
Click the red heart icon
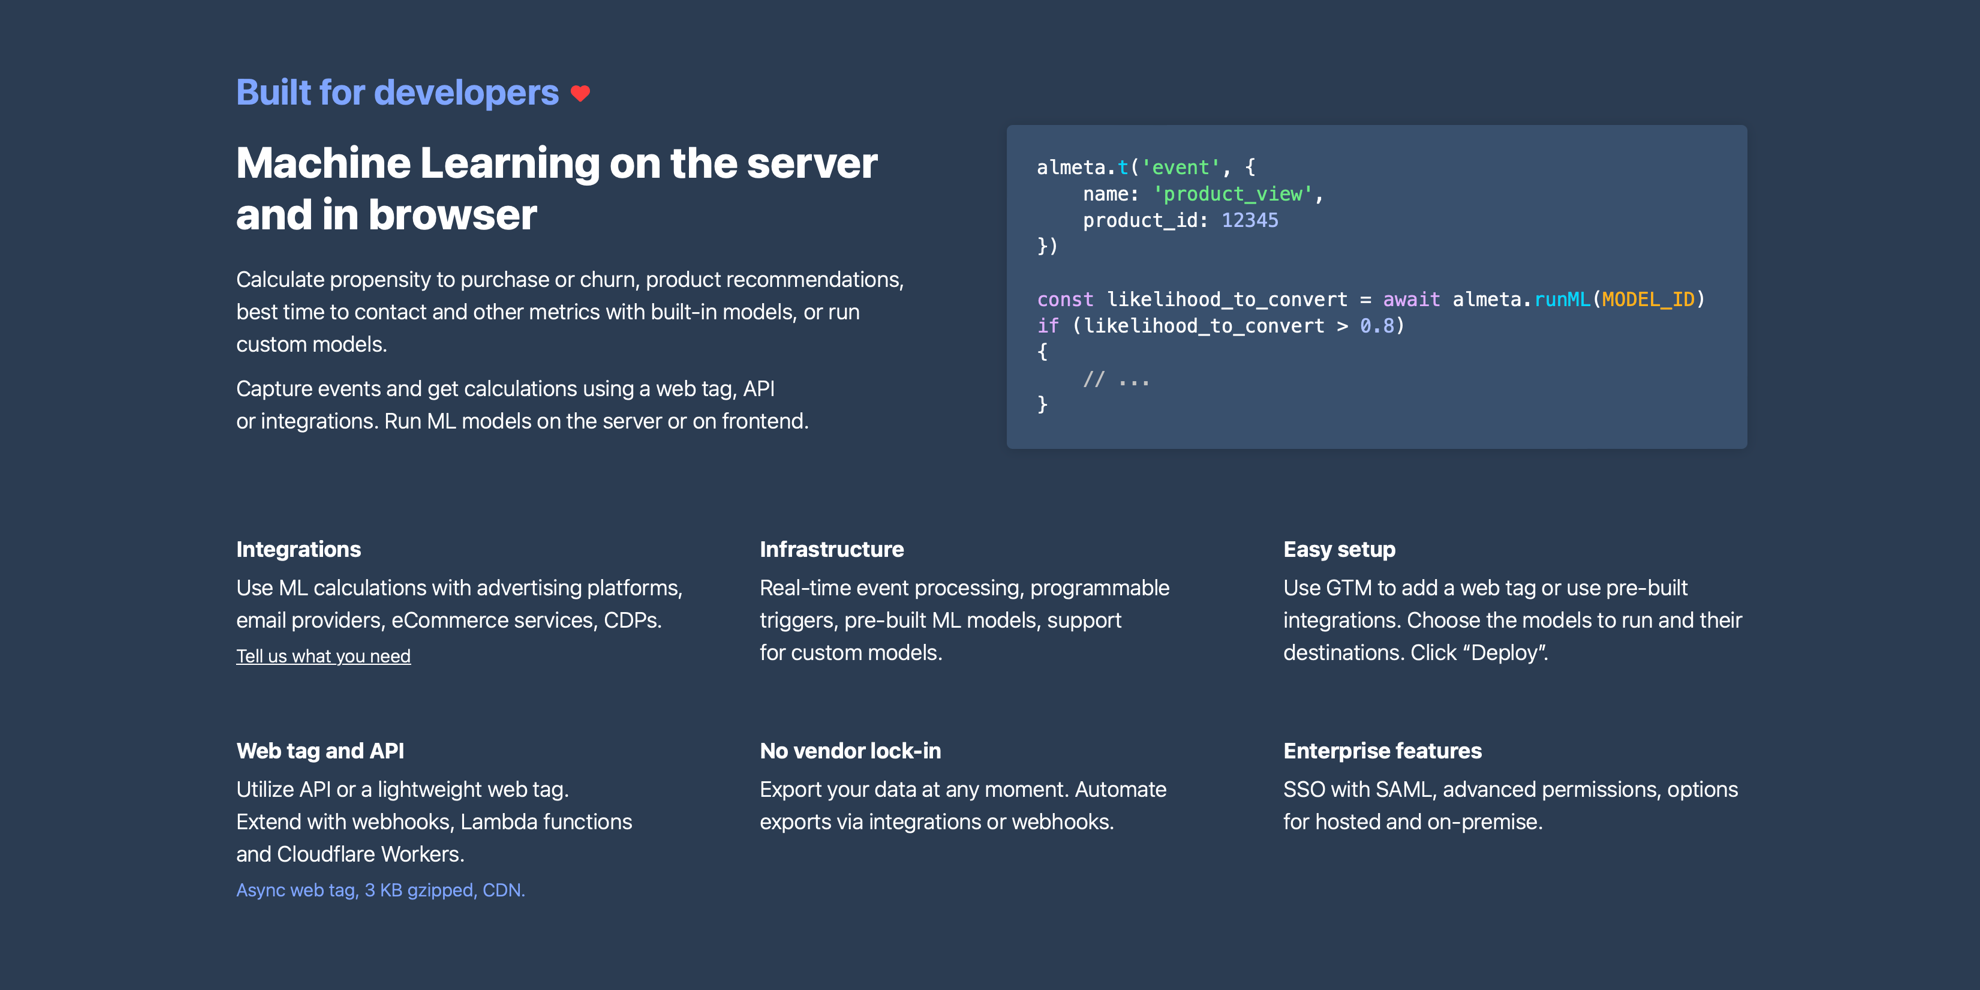pos(580,94)
